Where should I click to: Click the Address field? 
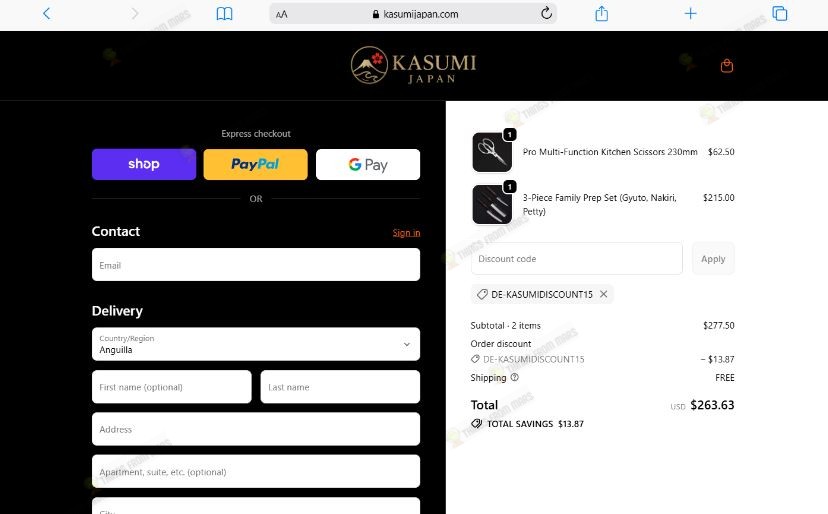(256, 429)
